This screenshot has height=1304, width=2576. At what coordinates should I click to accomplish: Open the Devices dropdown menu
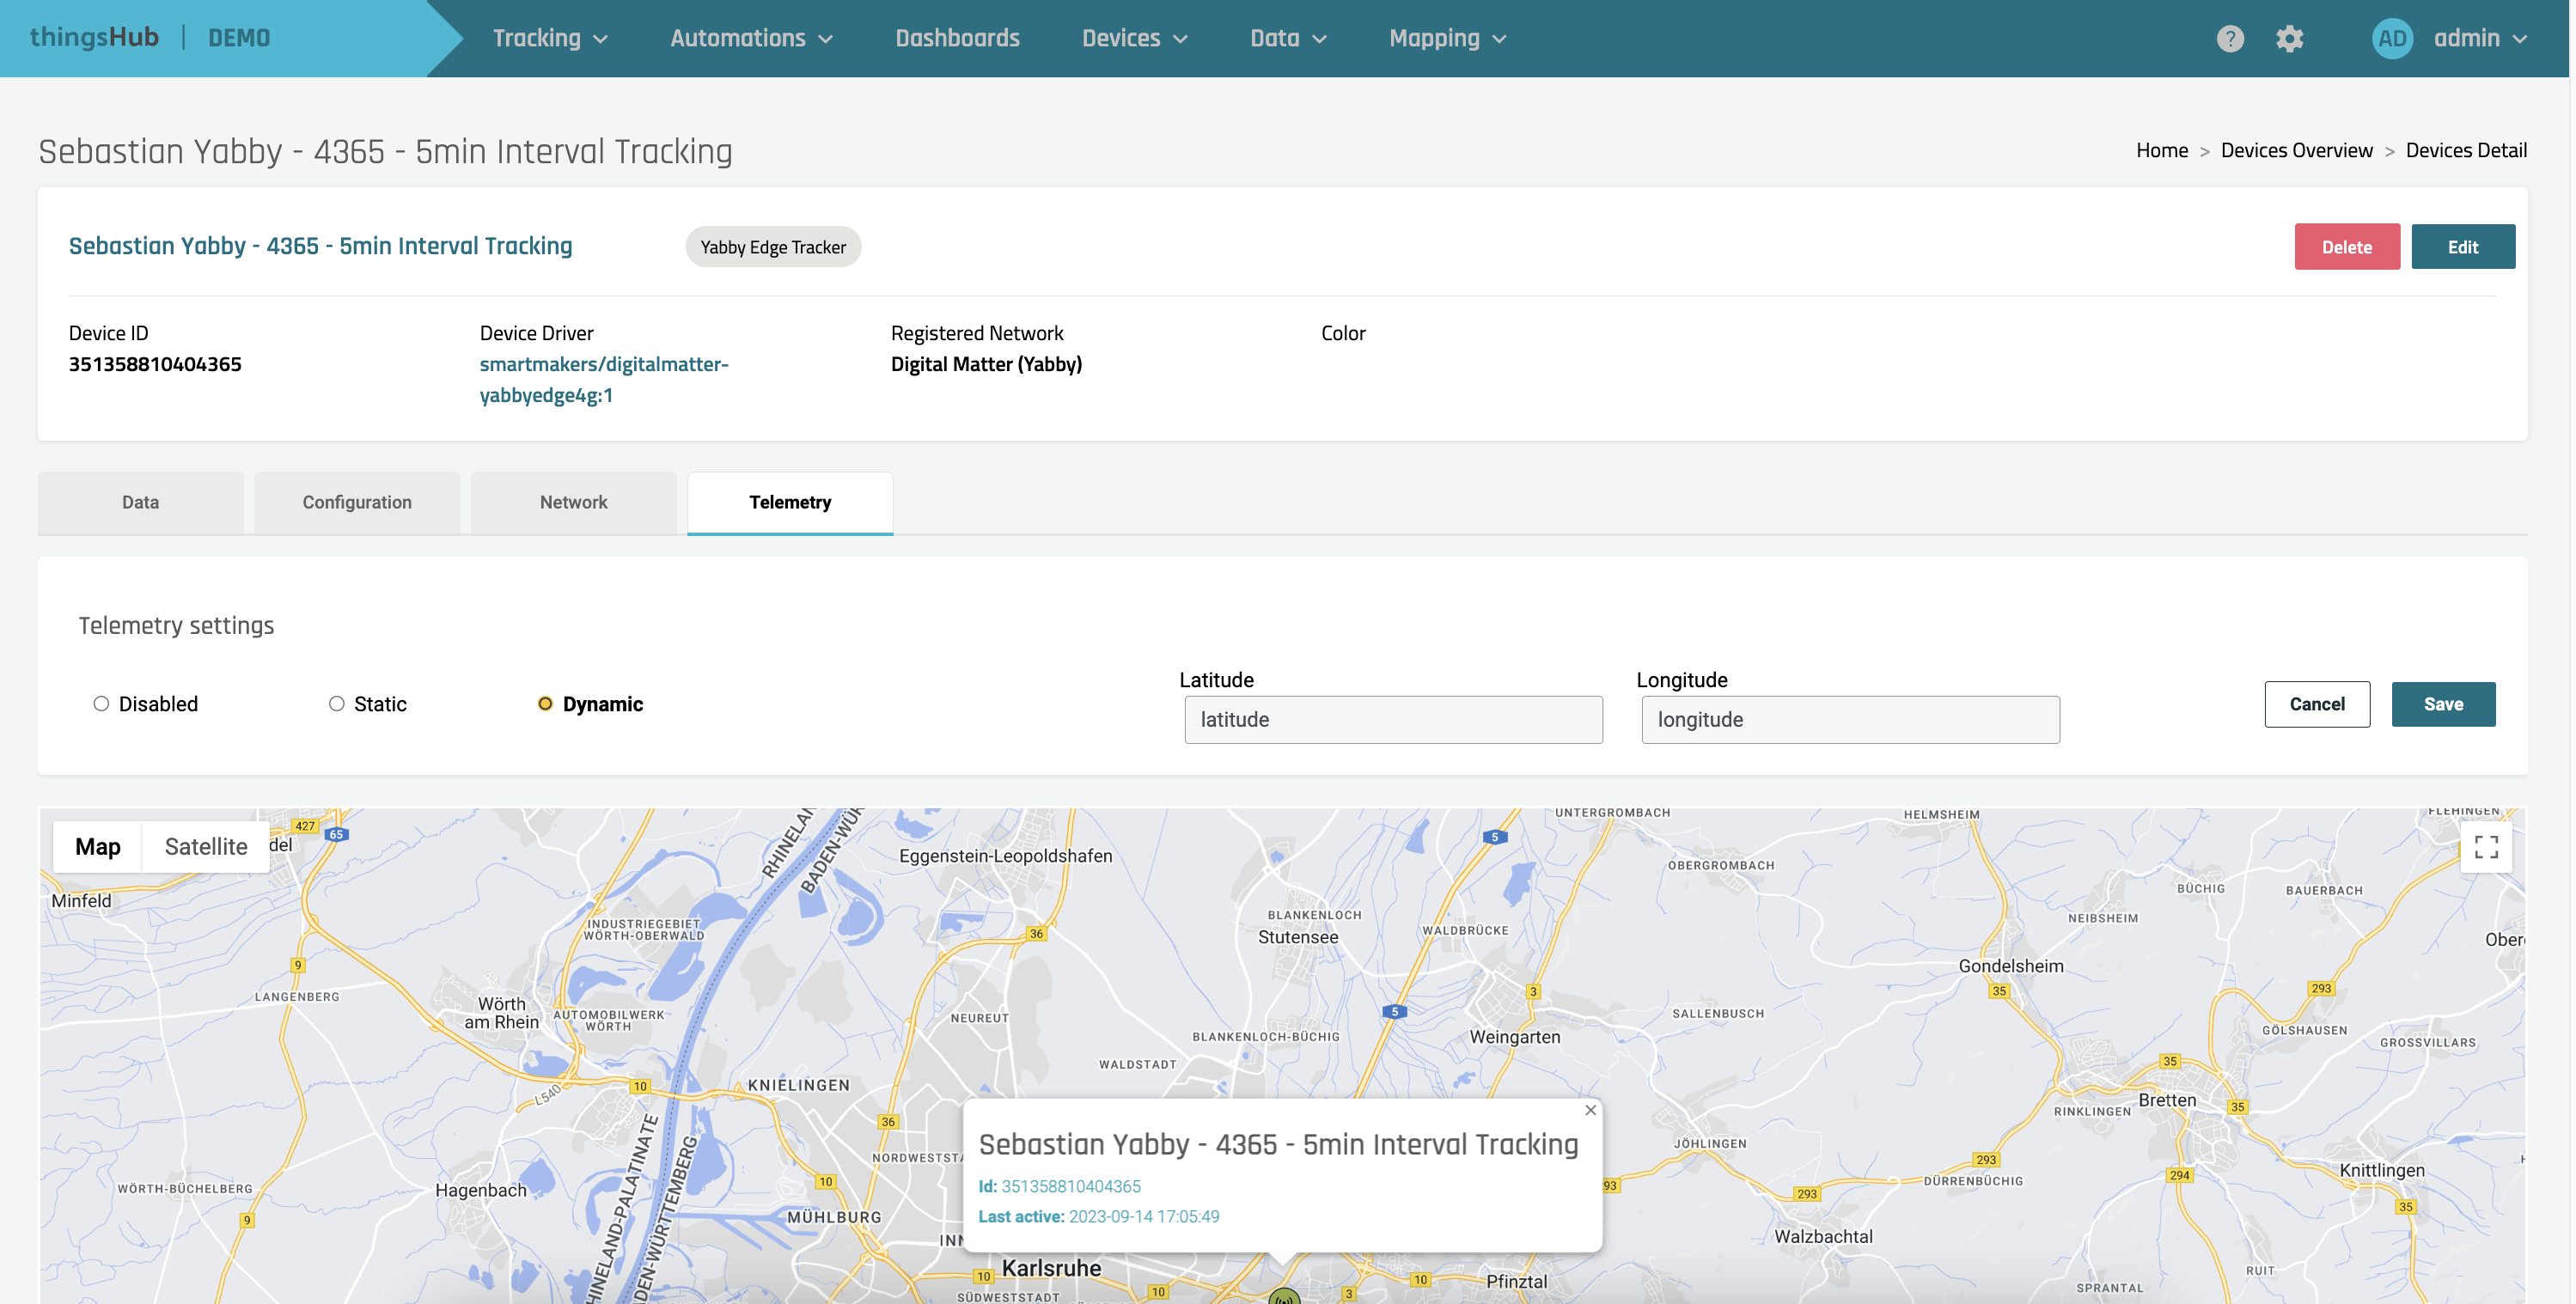[1134, 39]
